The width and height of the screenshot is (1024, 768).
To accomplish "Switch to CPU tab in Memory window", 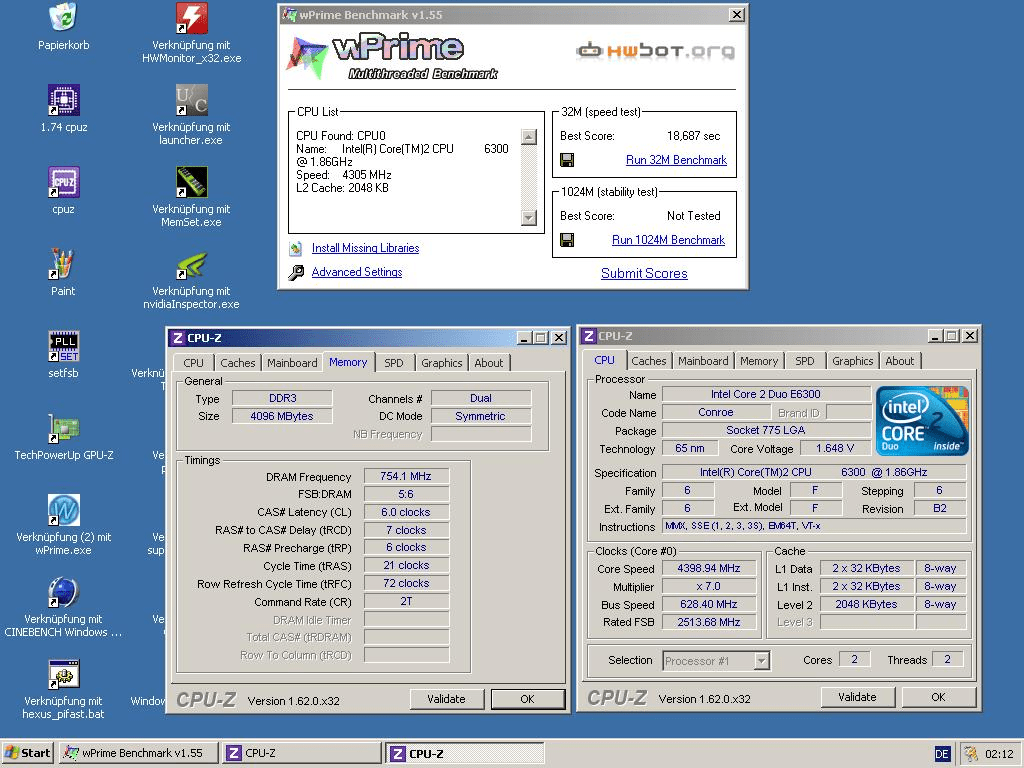I will (193, 363).
